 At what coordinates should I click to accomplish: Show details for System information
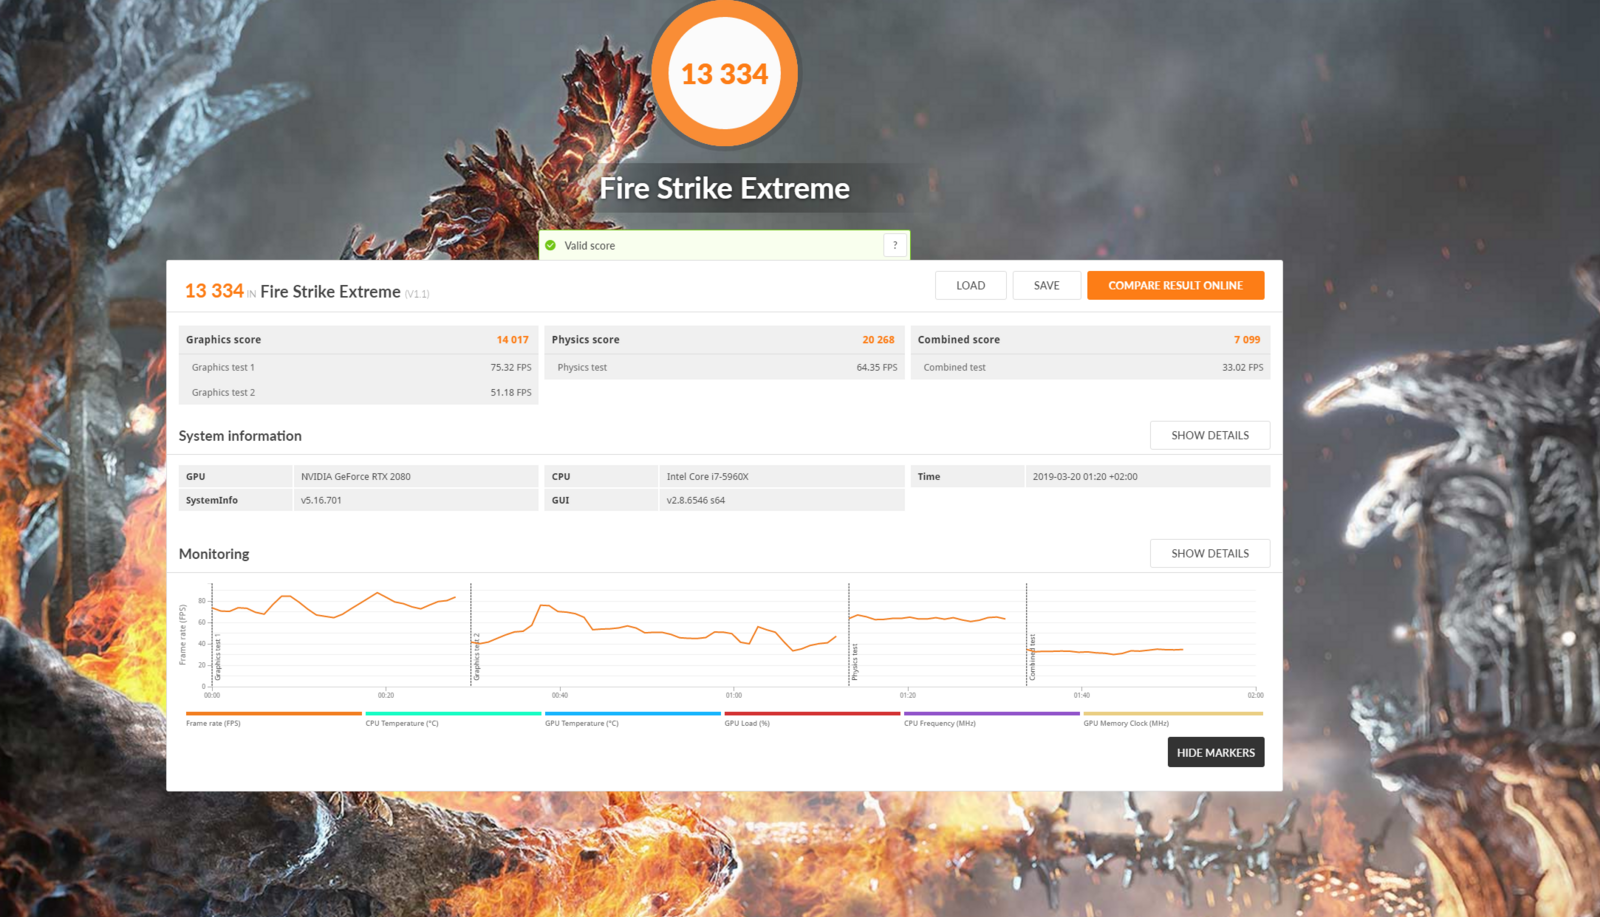1210,435
